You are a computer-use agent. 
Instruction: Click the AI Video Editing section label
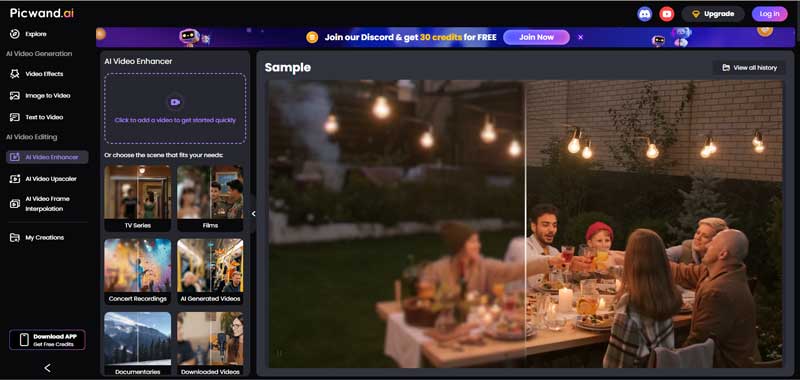click(32, 137)
